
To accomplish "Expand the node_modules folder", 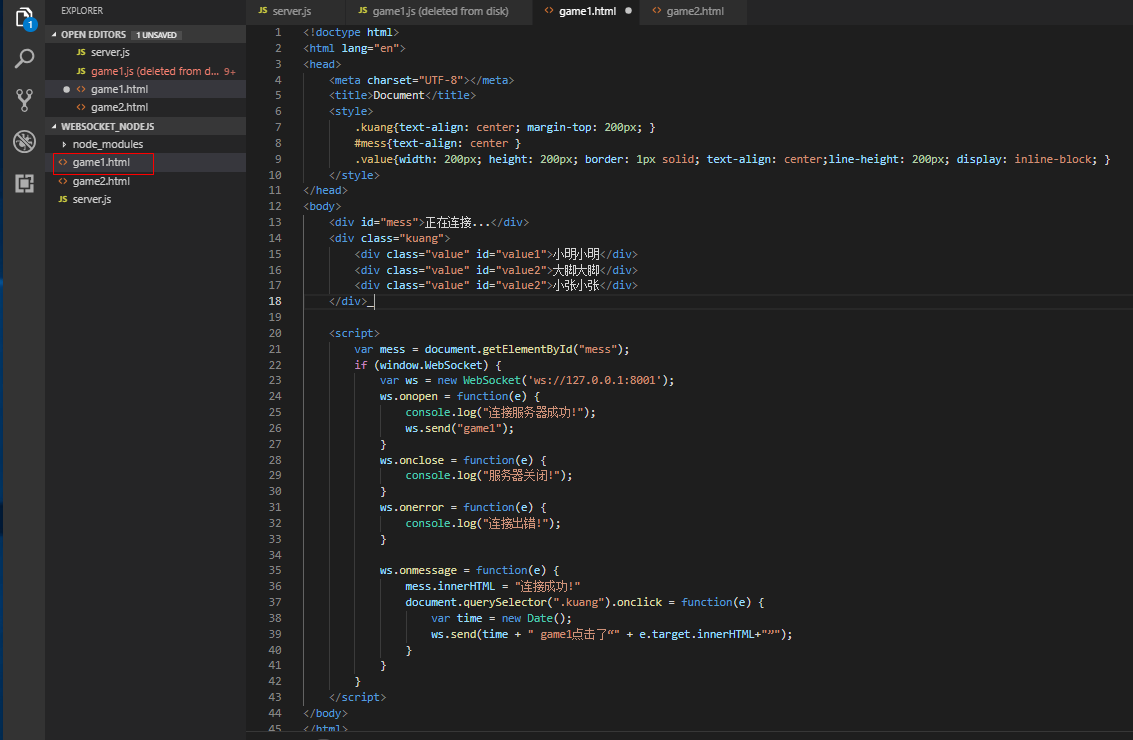I will [107, 144].
